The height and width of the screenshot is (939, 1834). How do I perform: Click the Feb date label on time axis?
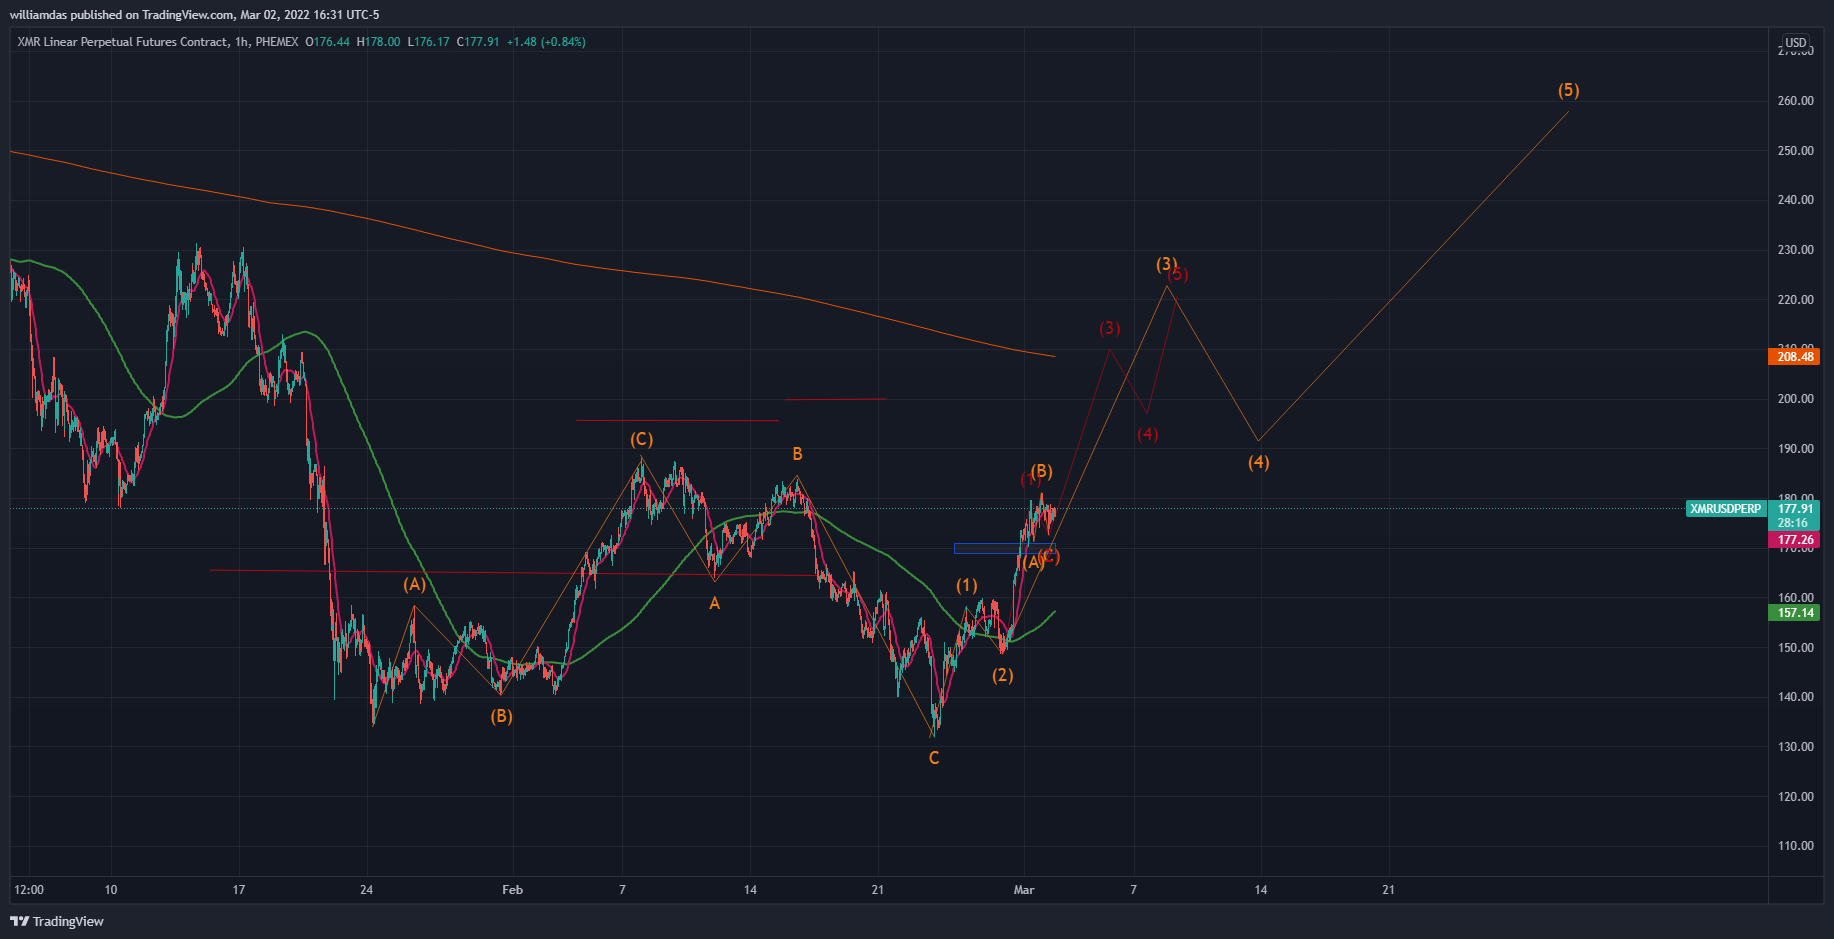512,890
